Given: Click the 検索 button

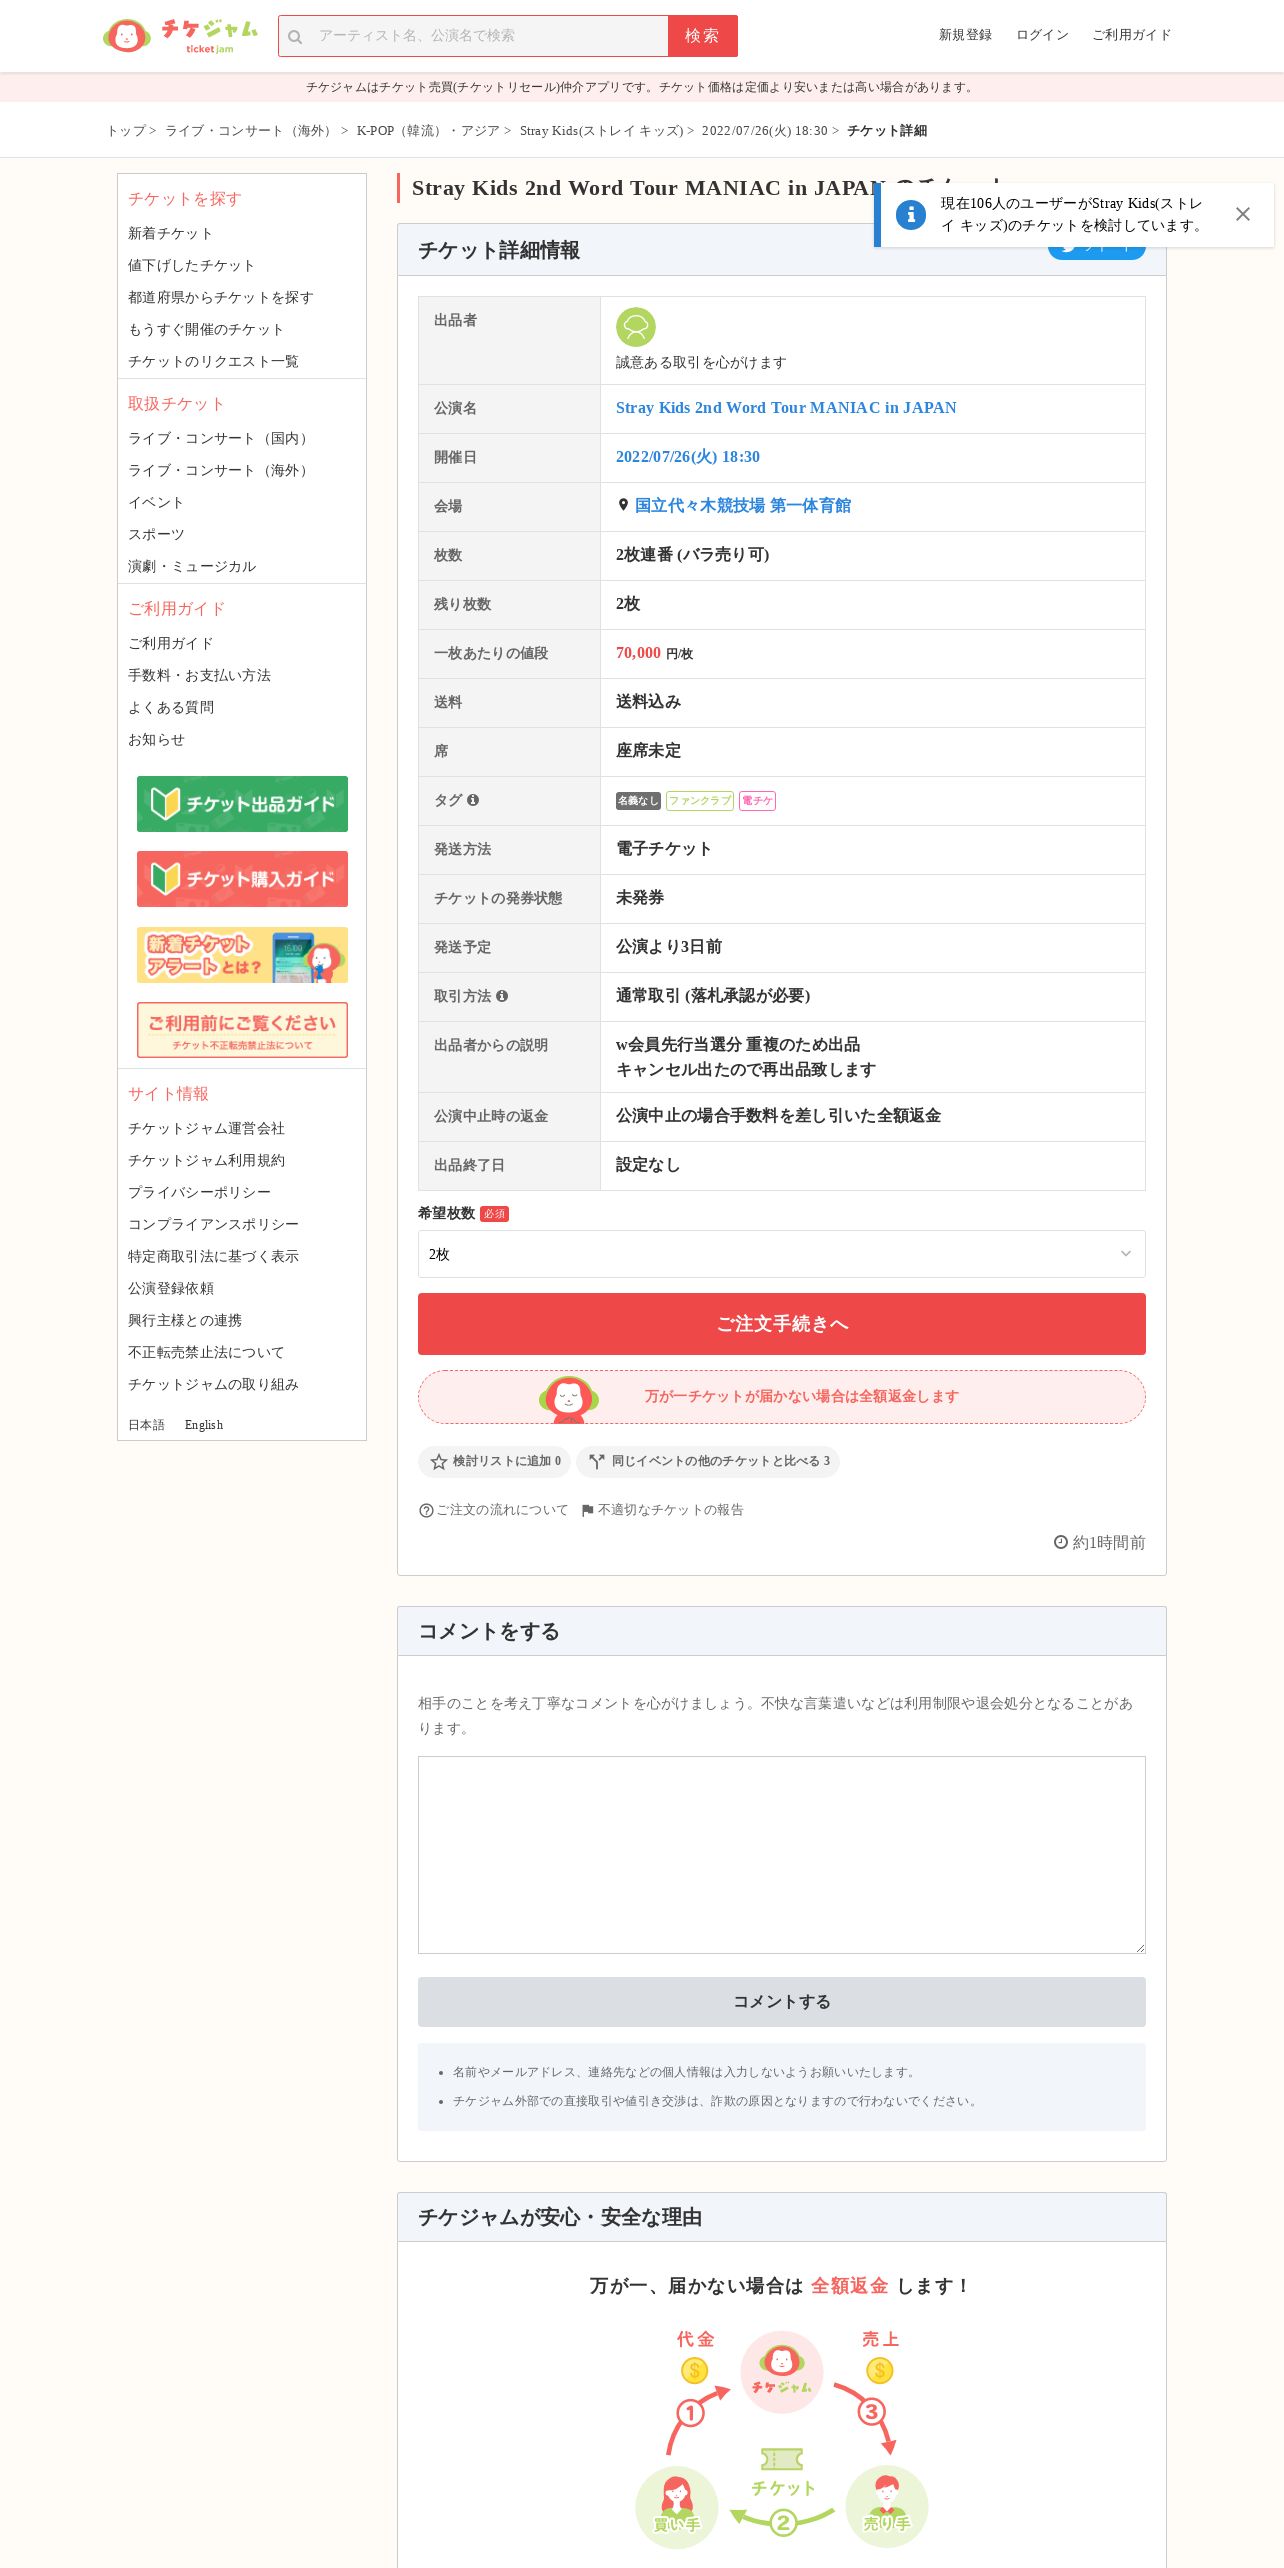Looking at the screenshot, I should pos(702,36).
